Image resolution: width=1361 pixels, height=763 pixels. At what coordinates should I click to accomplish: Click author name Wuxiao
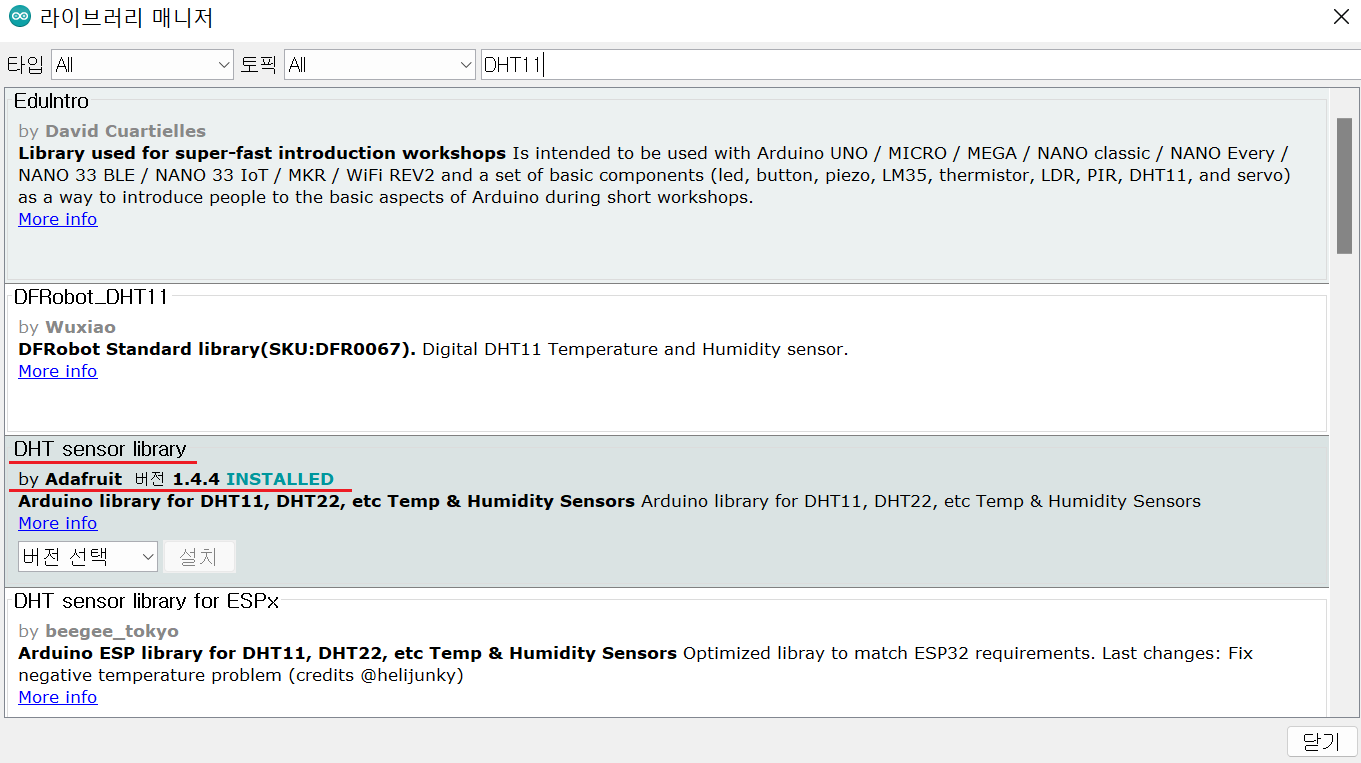pos(80,327)
